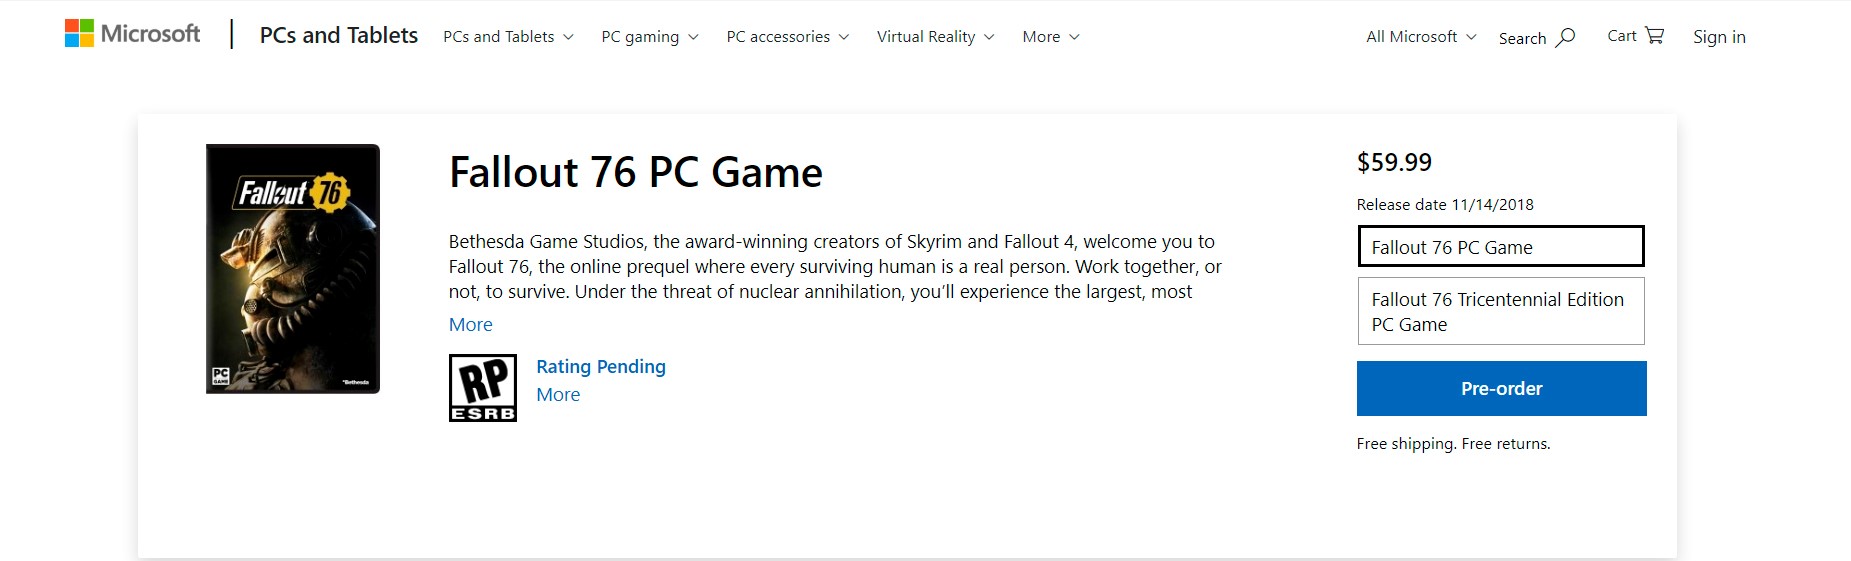Expand the PCs and Tablets dropdown menu

[508, 37]
